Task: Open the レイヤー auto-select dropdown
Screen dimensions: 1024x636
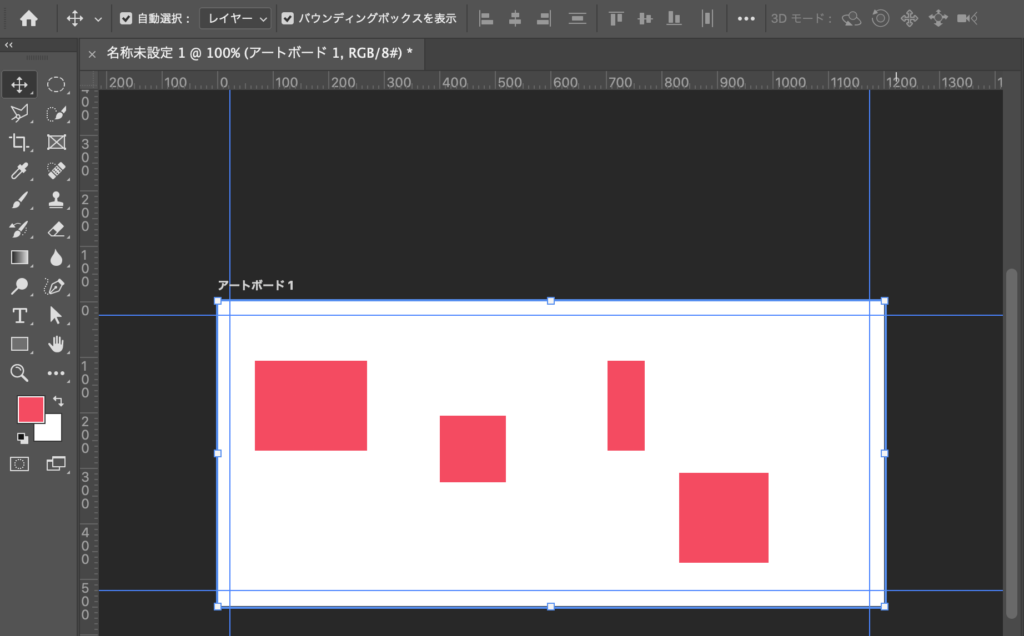Action: pos(235,18)
